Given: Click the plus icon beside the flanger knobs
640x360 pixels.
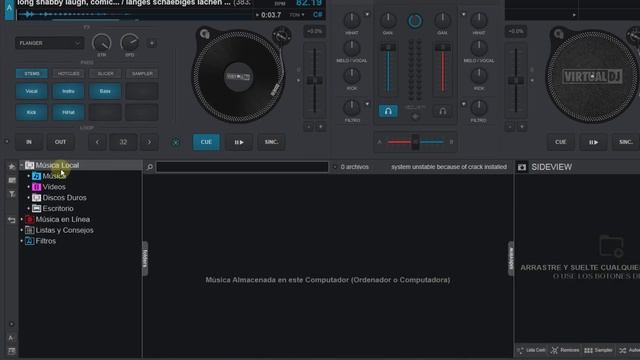Looking at the screenshot, I should point(151,43).
